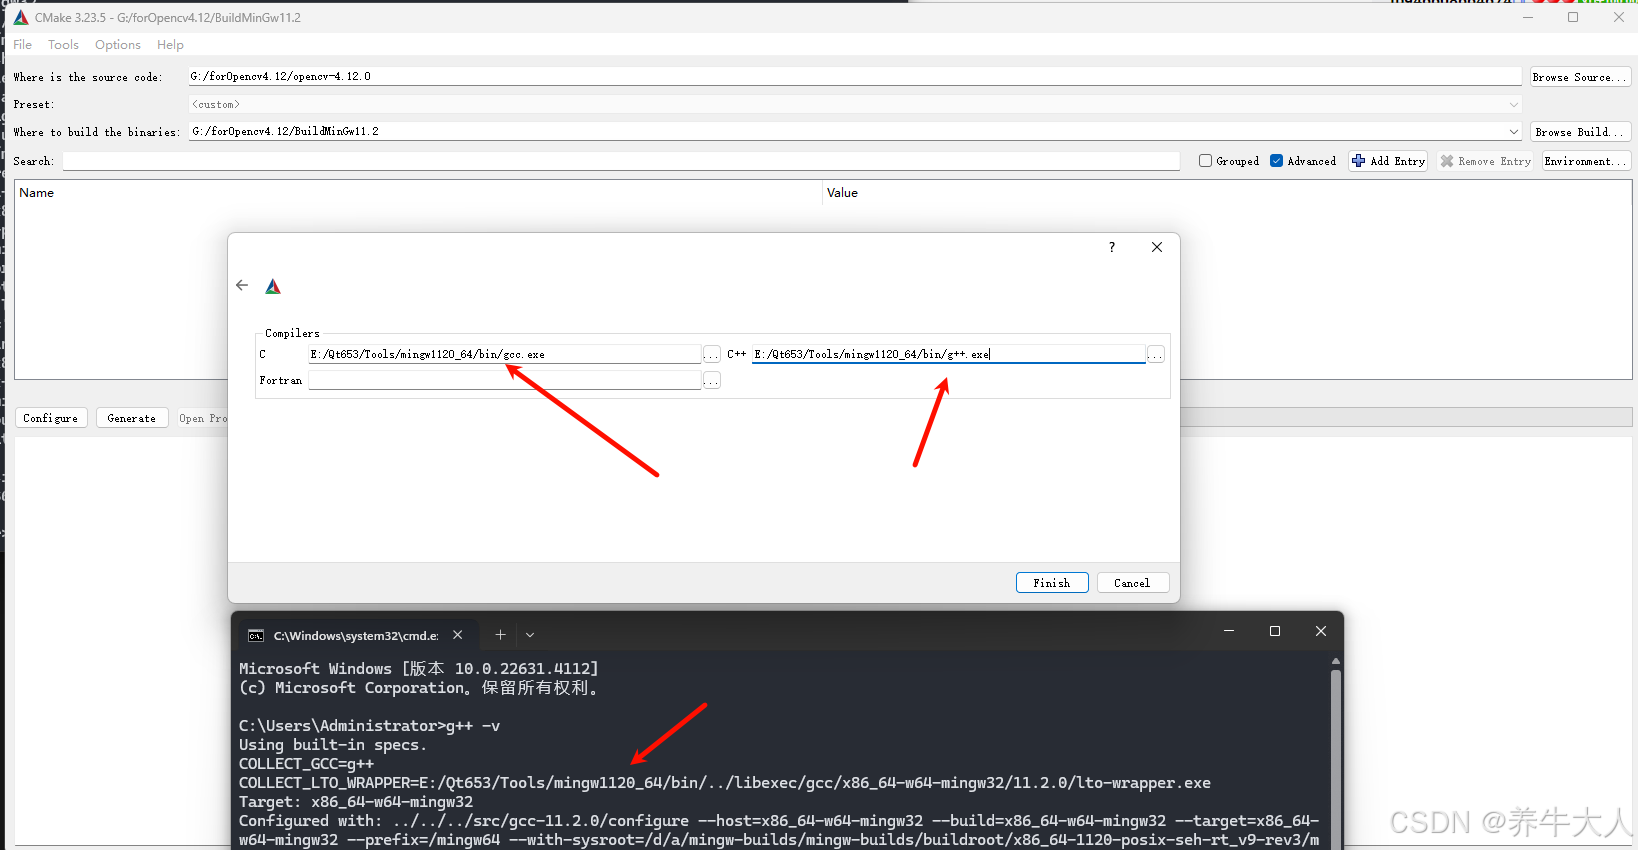Open the Tools menu
Viewport: 1638px width, 850px height.
click(63, 45)
